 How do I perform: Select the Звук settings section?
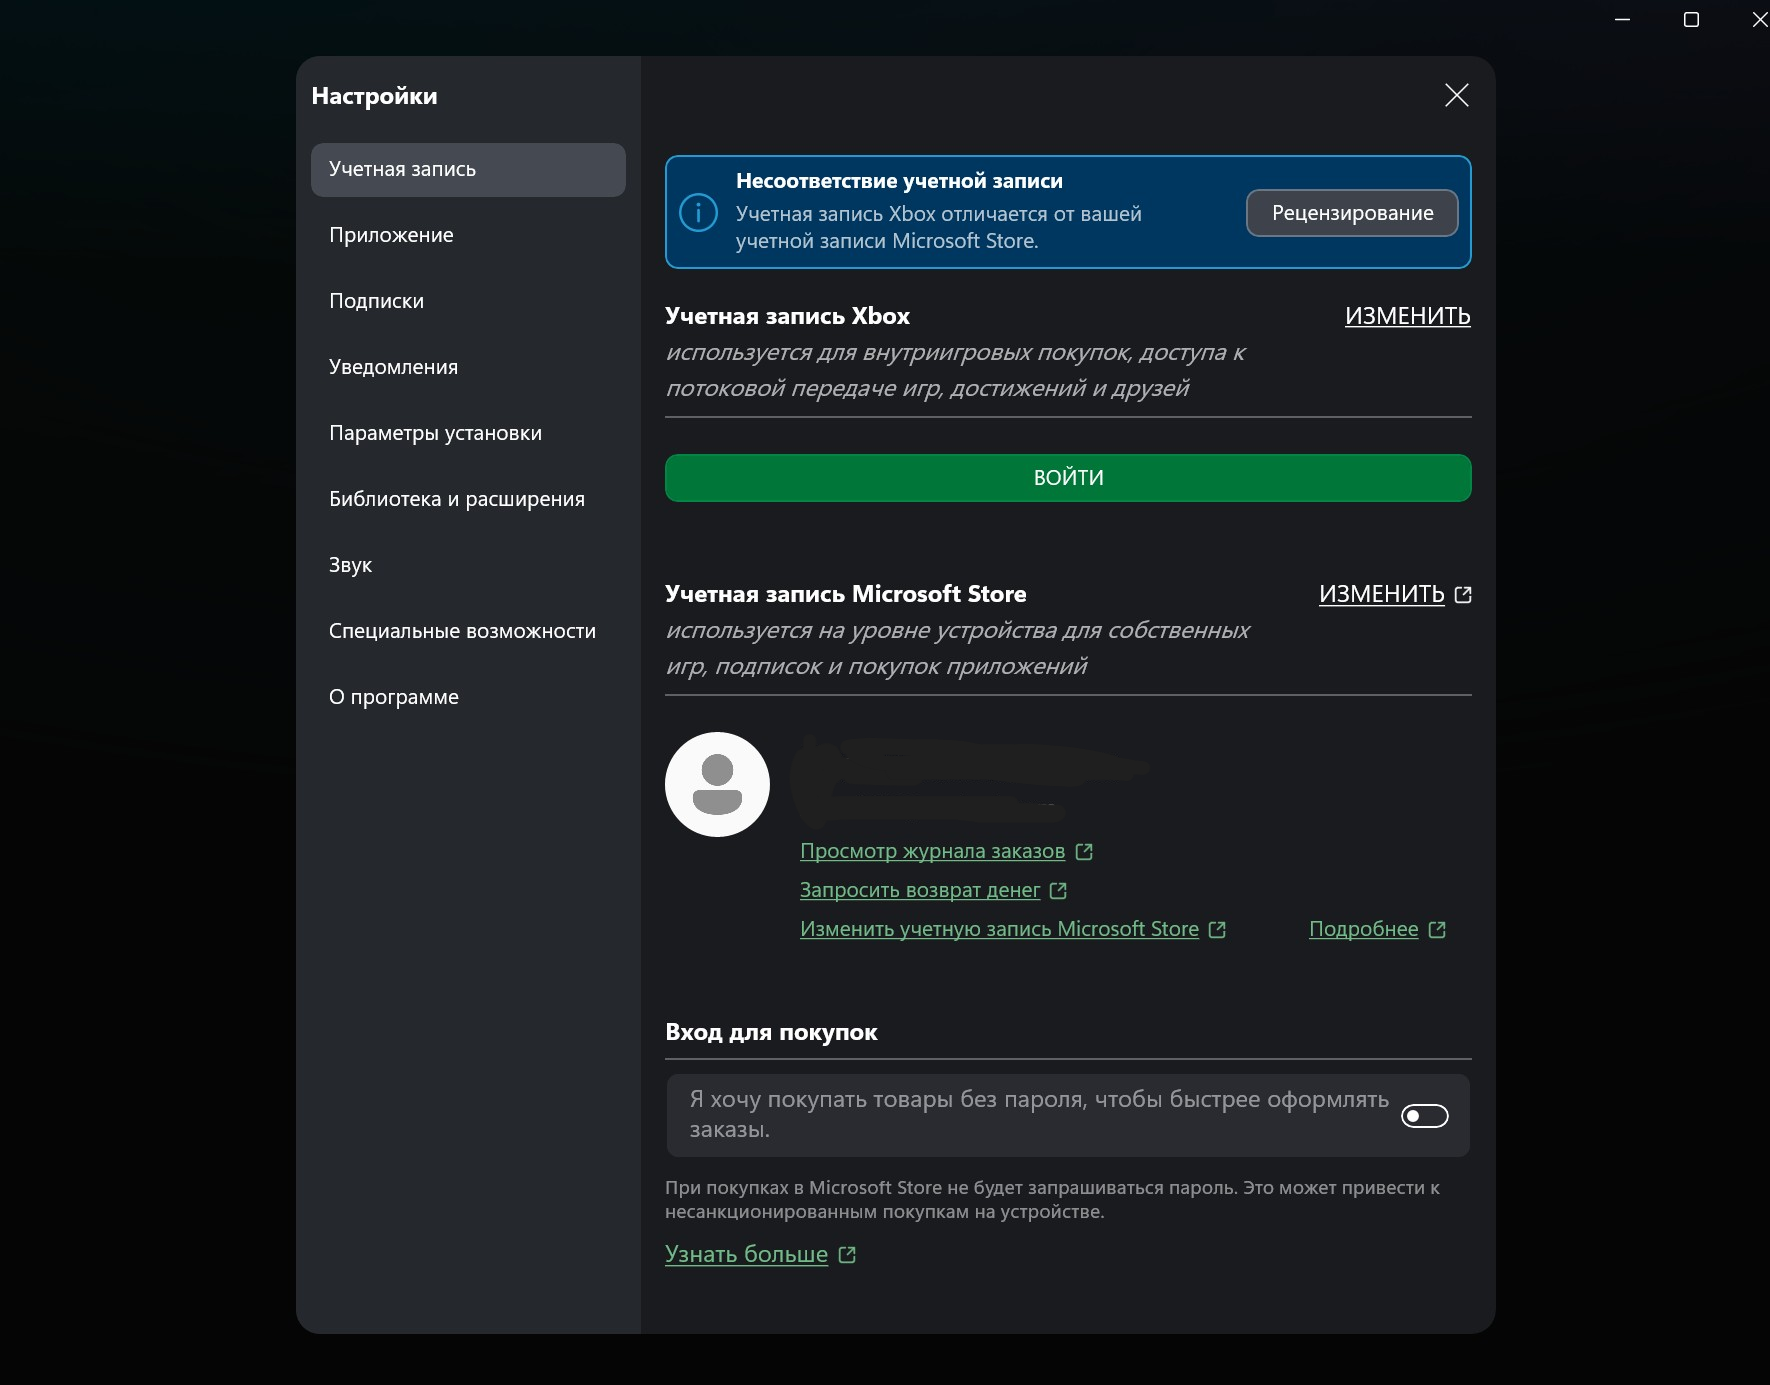pos(349,564)
